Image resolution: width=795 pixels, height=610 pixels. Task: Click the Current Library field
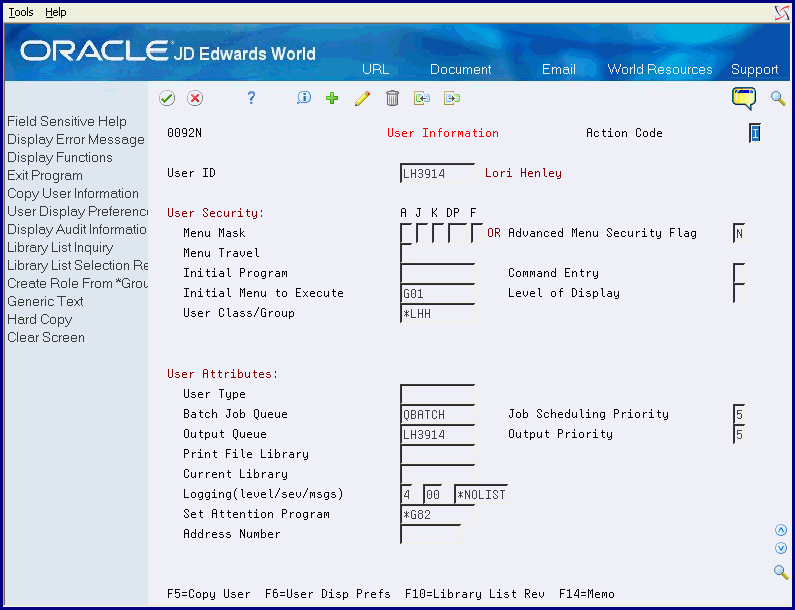coord(437,474)
